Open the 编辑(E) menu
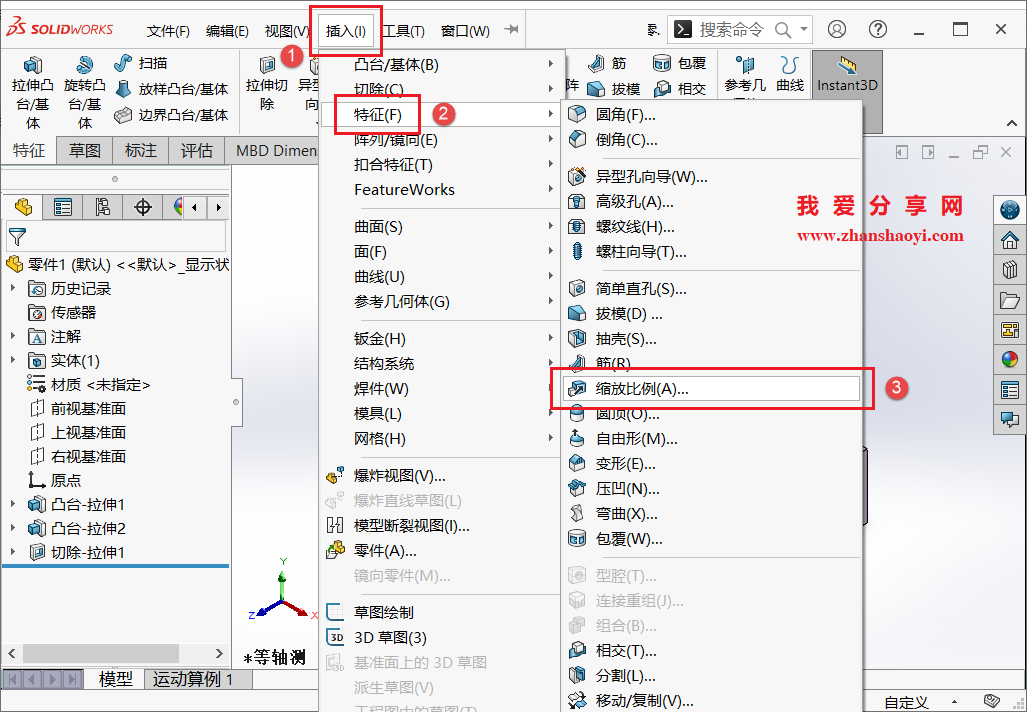Viewport: 1027px width, 712px height. (x=227, y=31)
